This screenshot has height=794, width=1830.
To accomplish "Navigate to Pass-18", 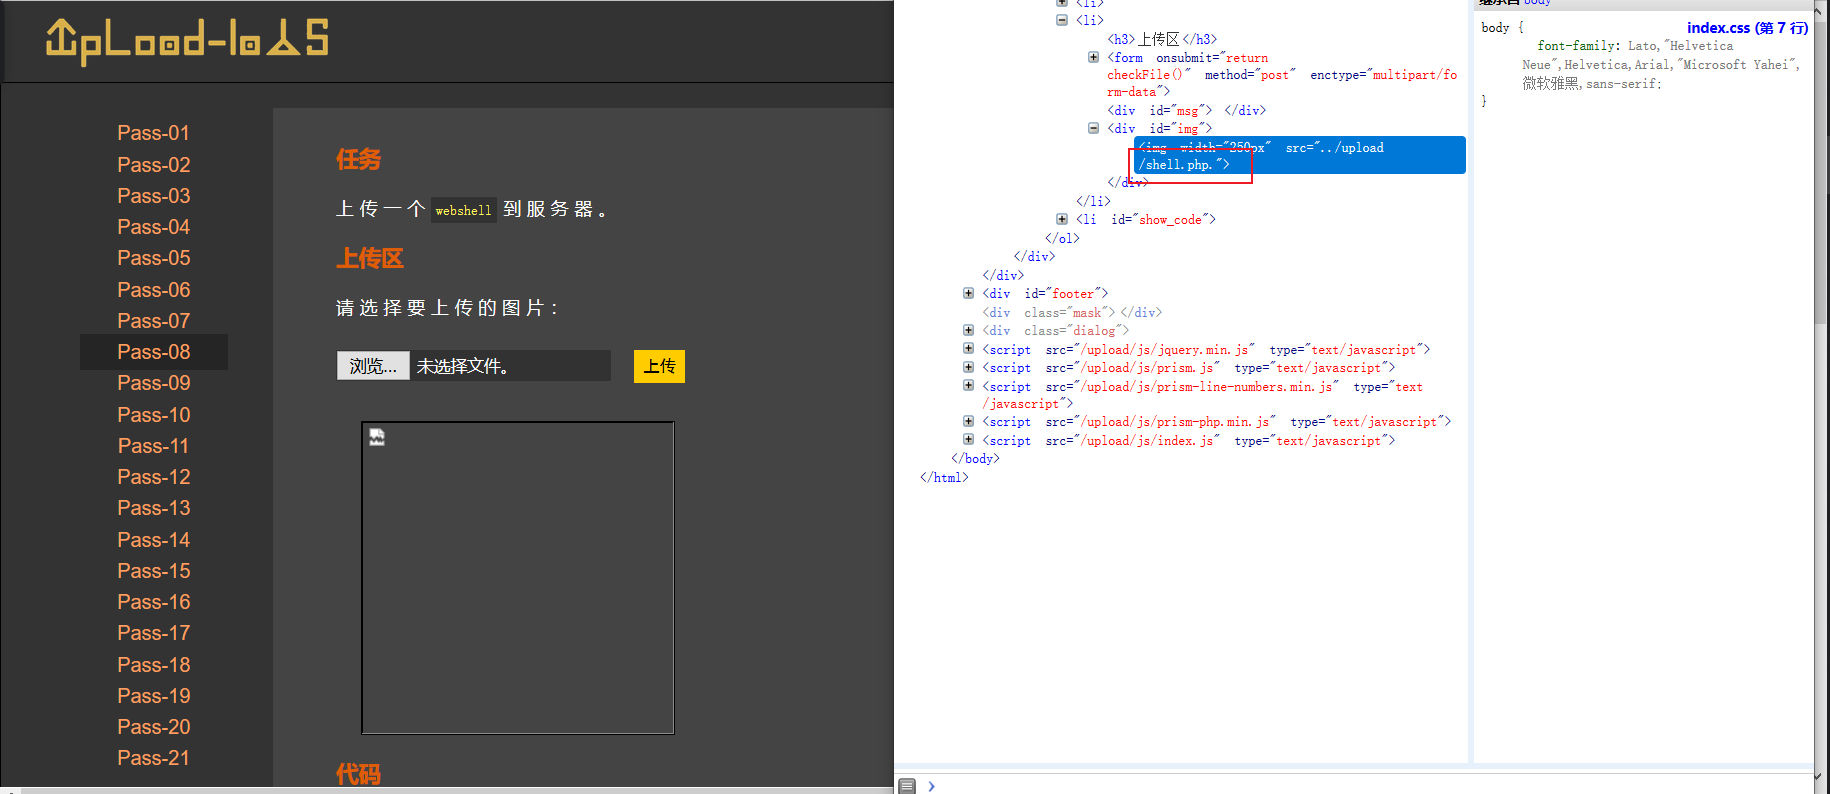I will [153, 665].
